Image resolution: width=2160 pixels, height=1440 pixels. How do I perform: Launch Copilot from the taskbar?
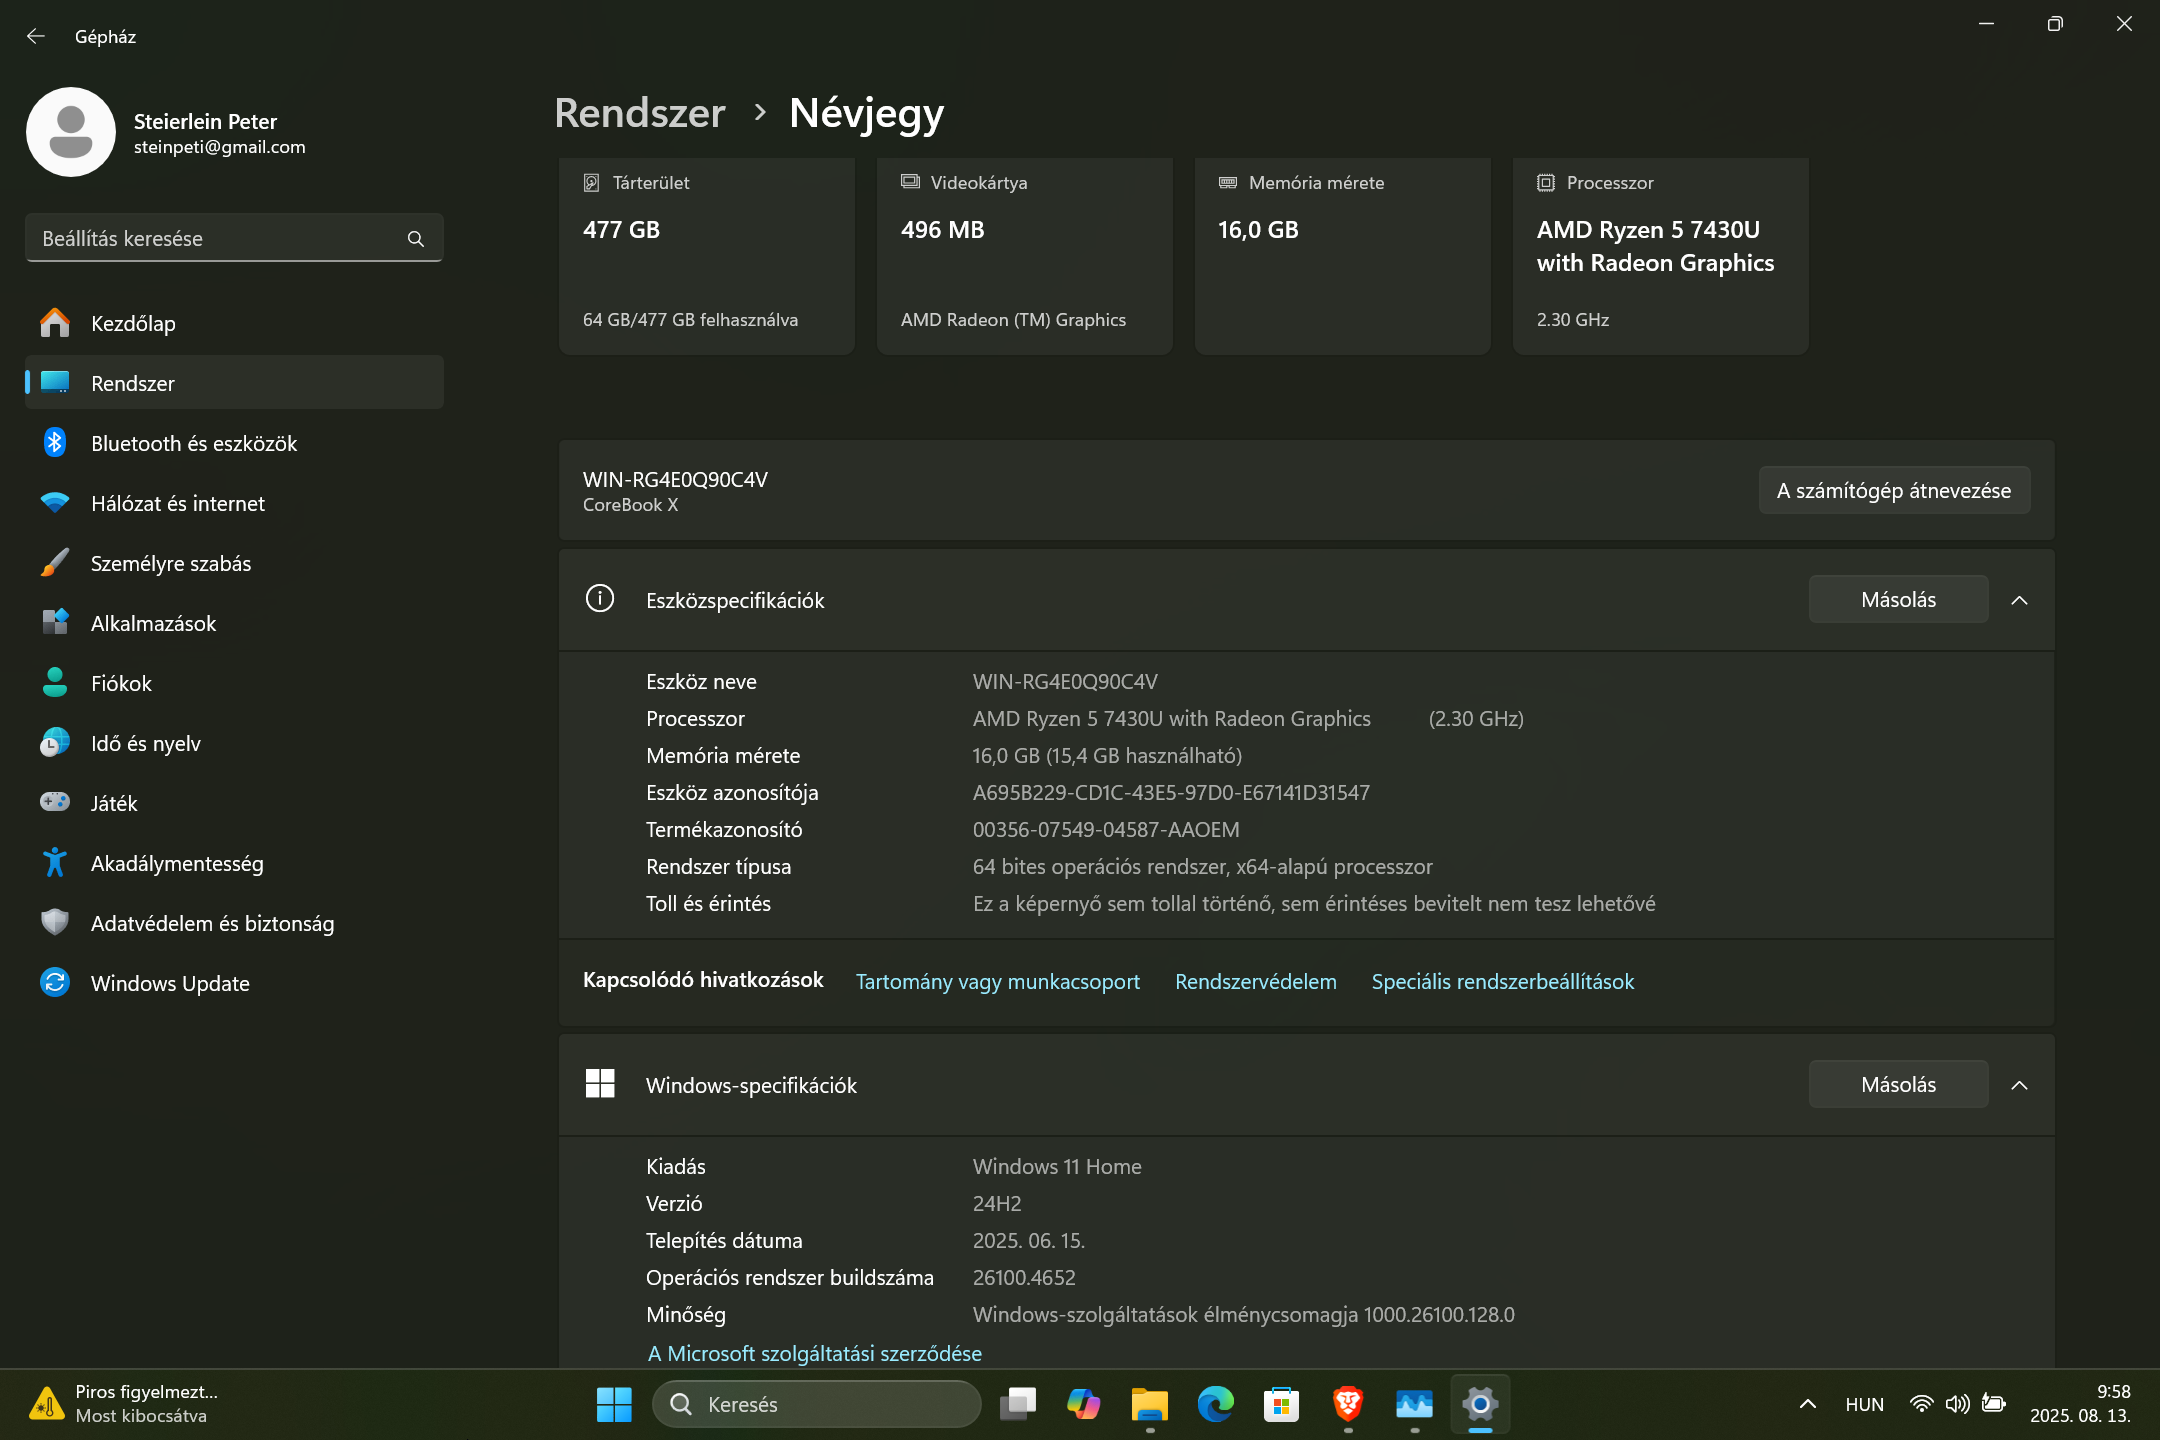(x=1083, y=1404)
